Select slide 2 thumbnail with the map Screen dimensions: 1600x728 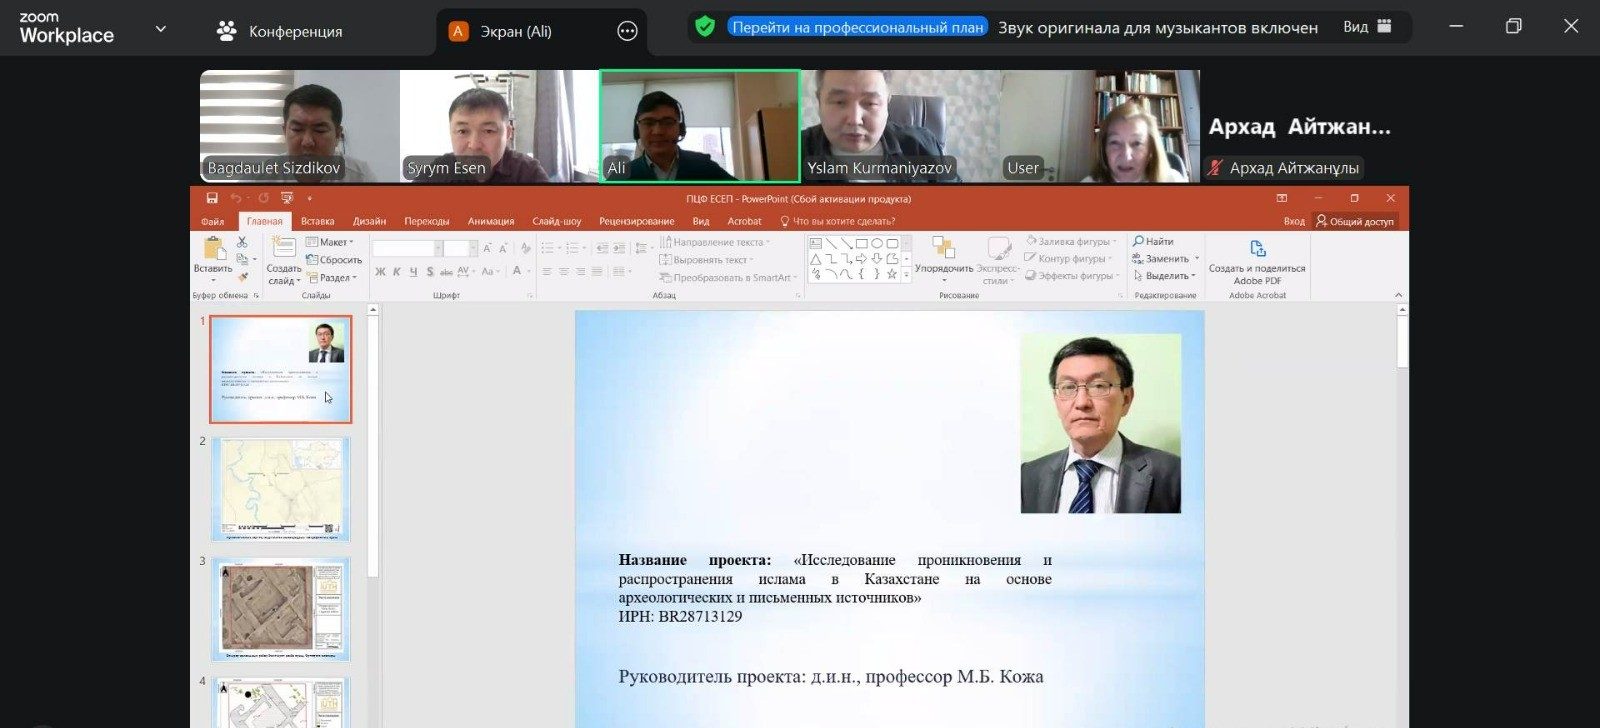coord(281,489)
